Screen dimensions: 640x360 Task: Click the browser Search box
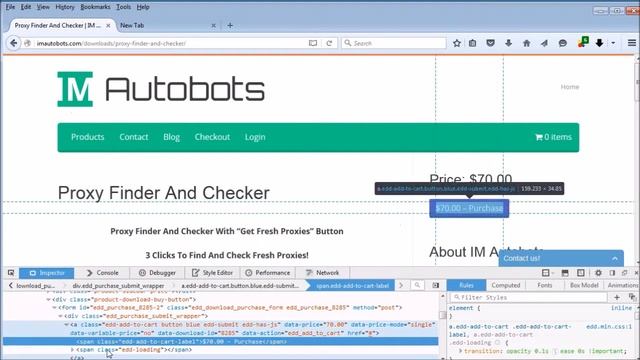tap(394, 43)
